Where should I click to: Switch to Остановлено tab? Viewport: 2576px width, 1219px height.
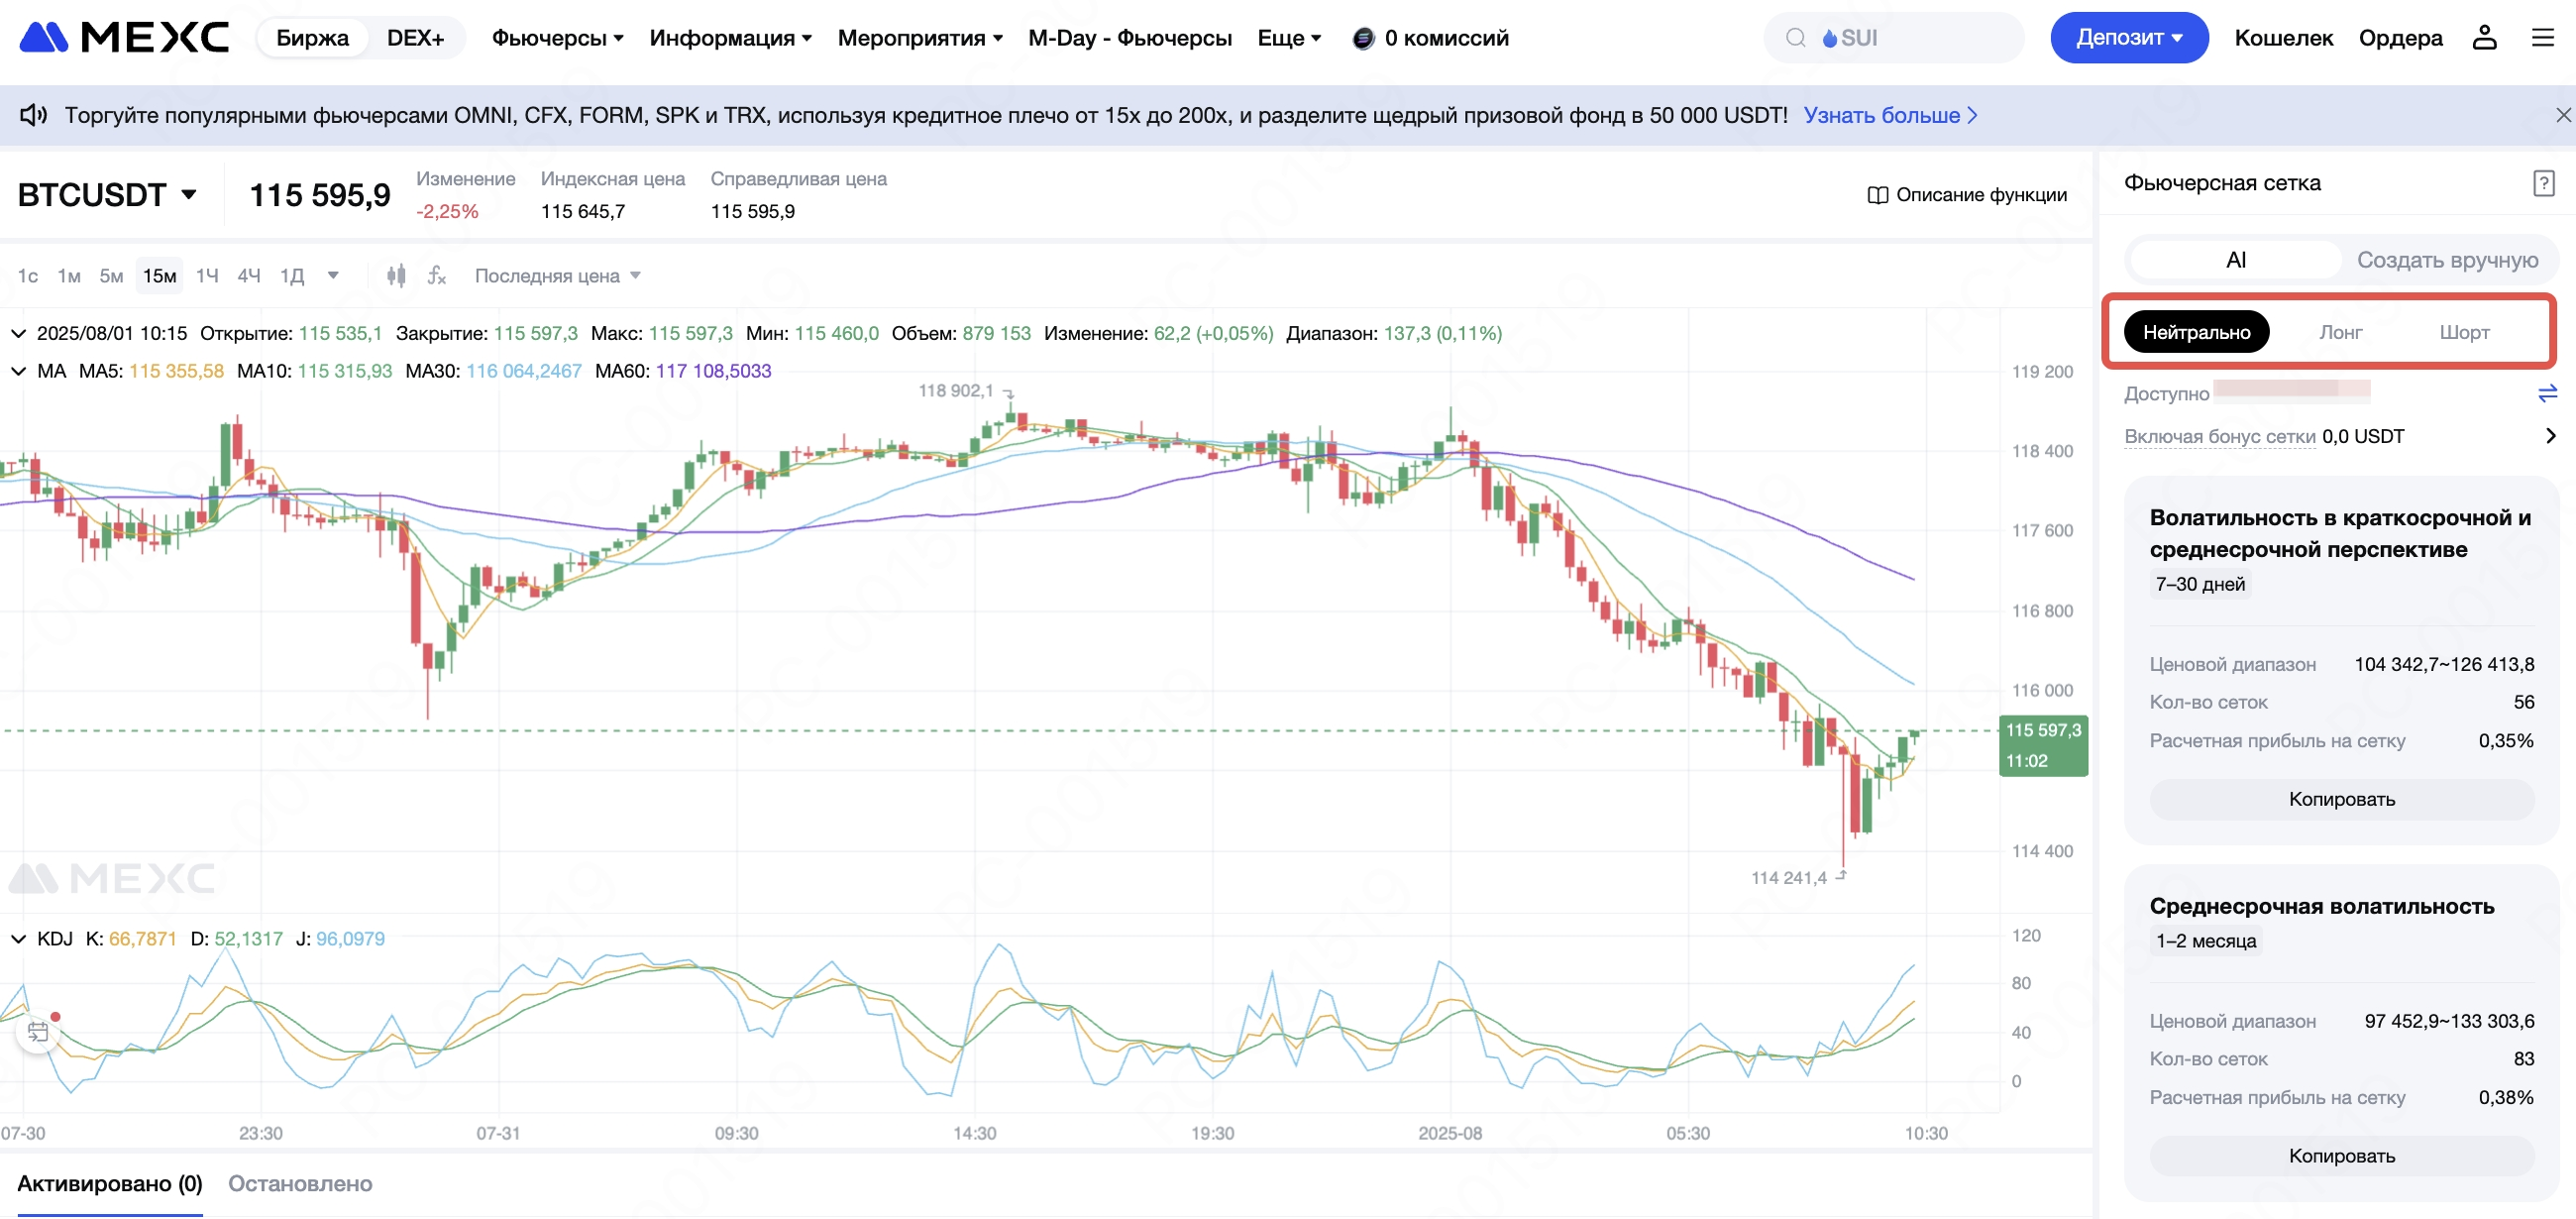300,1183
